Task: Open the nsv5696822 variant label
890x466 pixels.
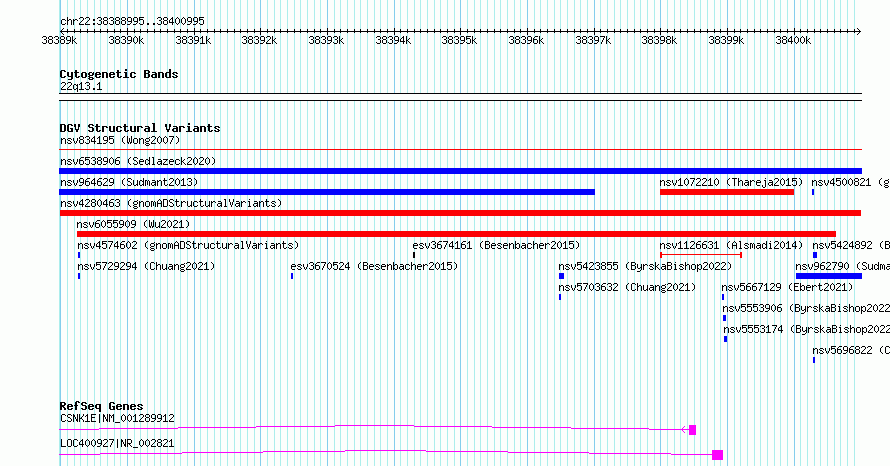Action: [851, 350]
